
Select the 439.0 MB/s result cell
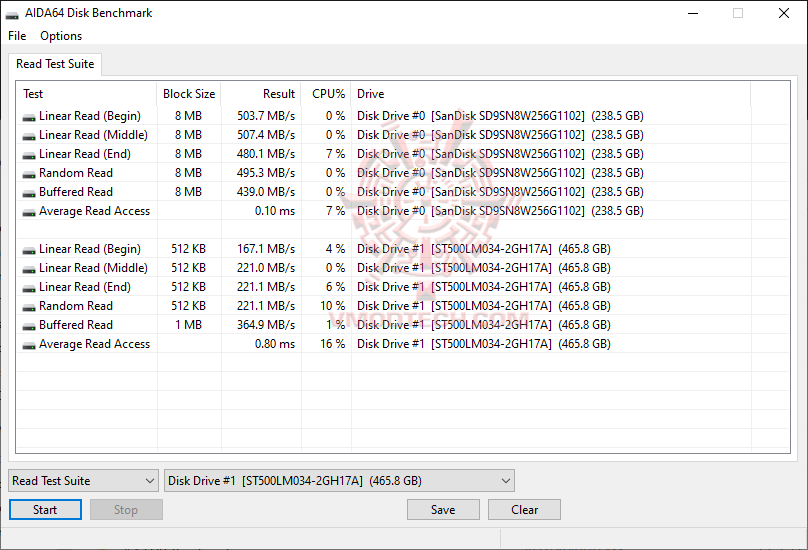pos(266,192)
